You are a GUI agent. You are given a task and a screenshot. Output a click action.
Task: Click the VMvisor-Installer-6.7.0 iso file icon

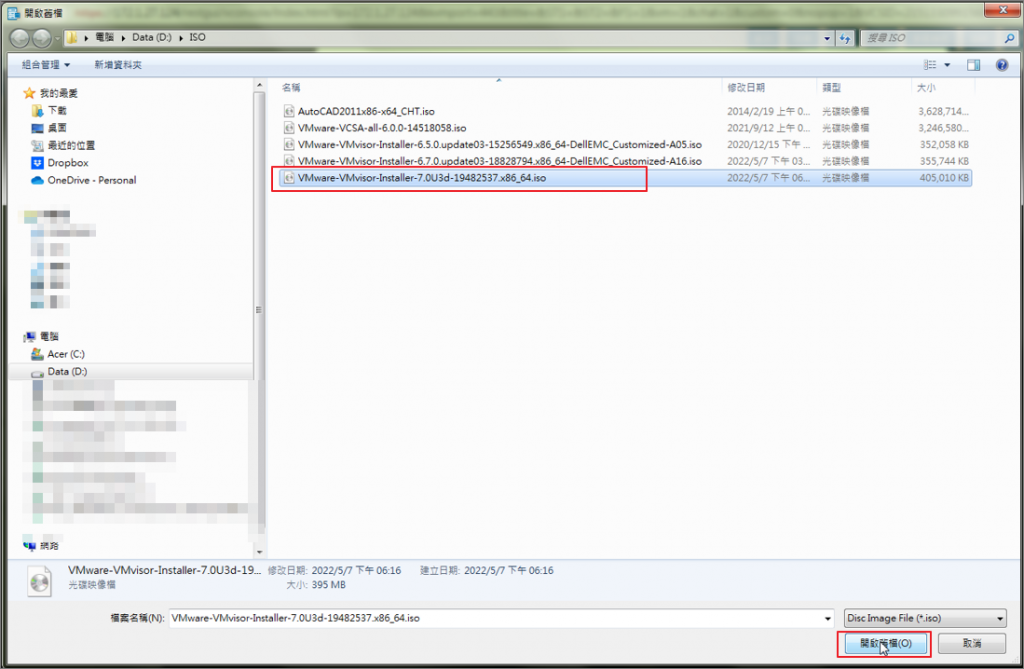pyautogui.click(x=289, y=161)
